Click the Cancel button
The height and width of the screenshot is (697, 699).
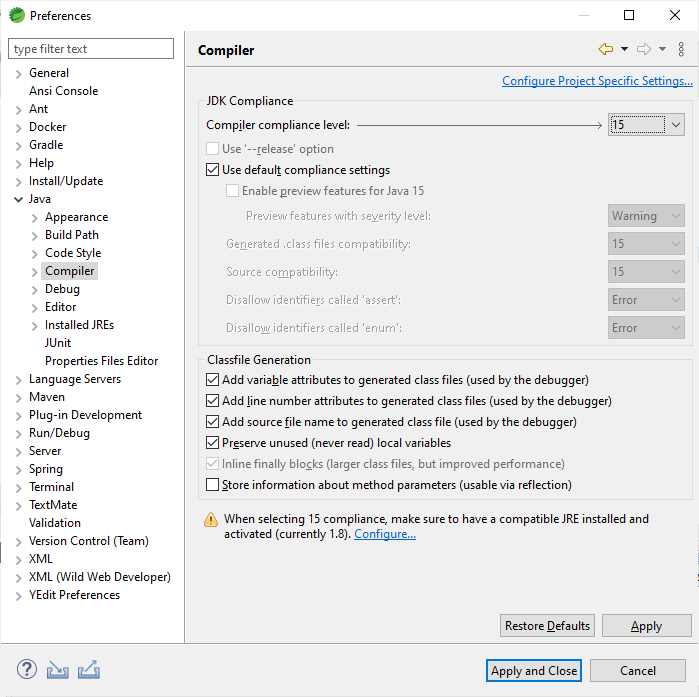pyautogui.click(x=638, y=671)
